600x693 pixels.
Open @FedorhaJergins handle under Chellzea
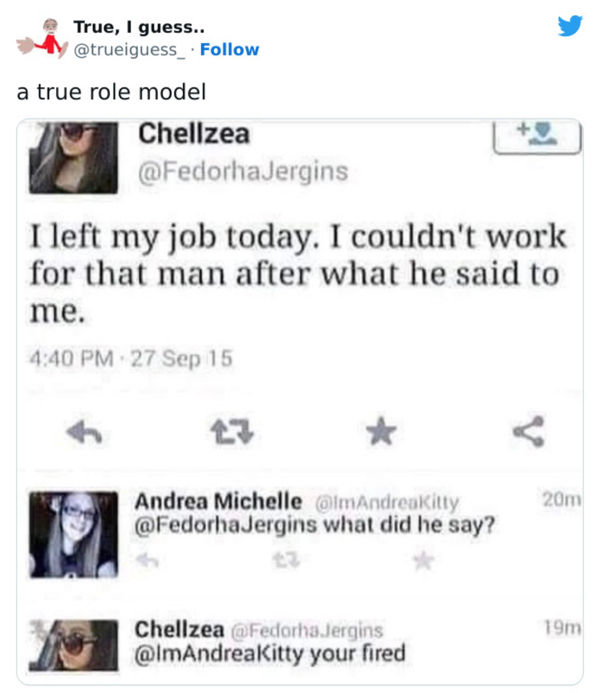point(243,172)
